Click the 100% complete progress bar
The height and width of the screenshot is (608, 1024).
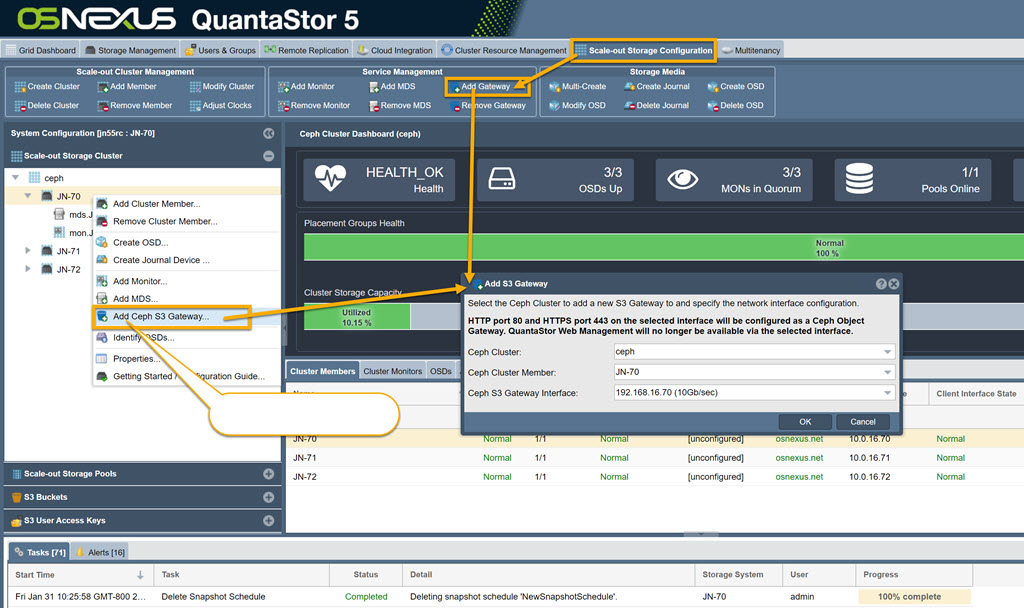coord(914,596)
